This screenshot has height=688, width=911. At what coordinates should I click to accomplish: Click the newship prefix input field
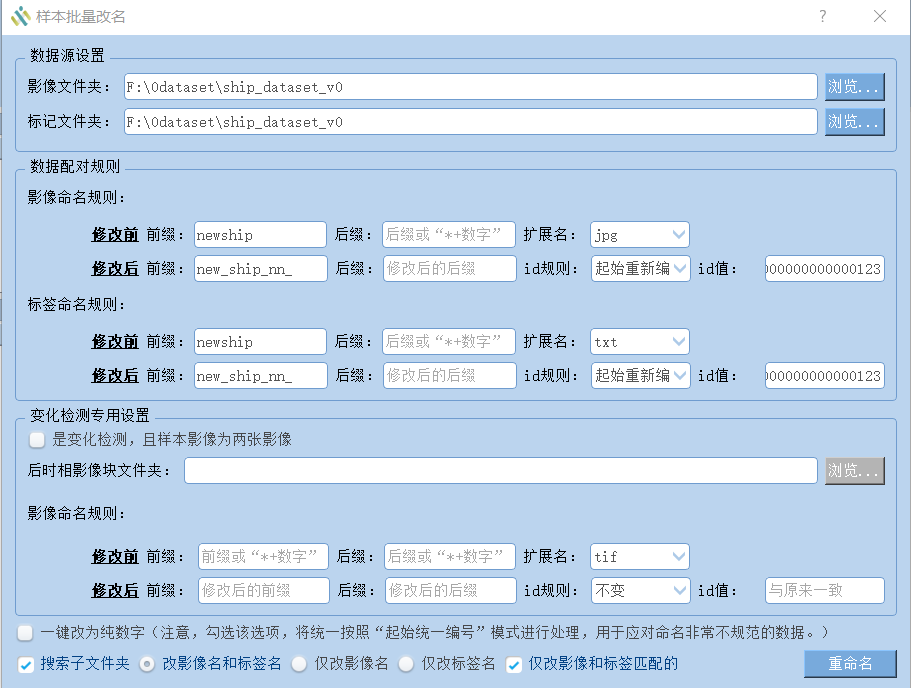(x=259, y=234)
